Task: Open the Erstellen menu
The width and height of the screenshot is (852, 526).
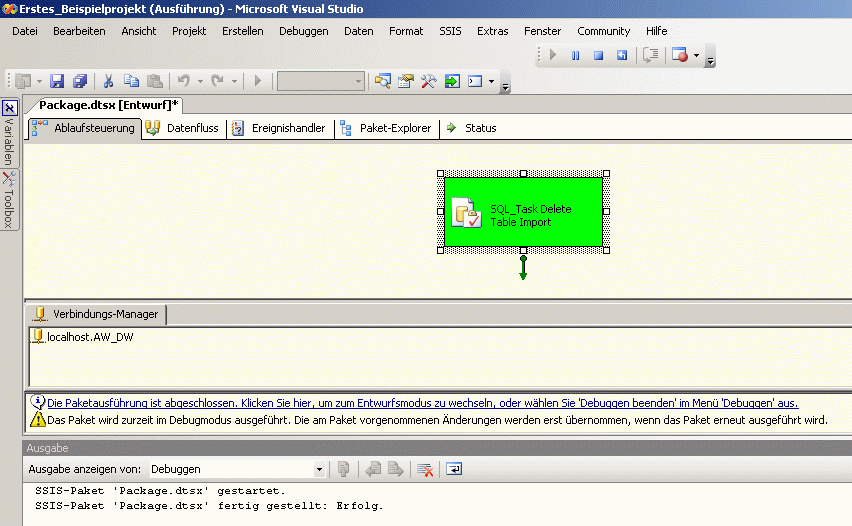Action: (x=243, y=31)
